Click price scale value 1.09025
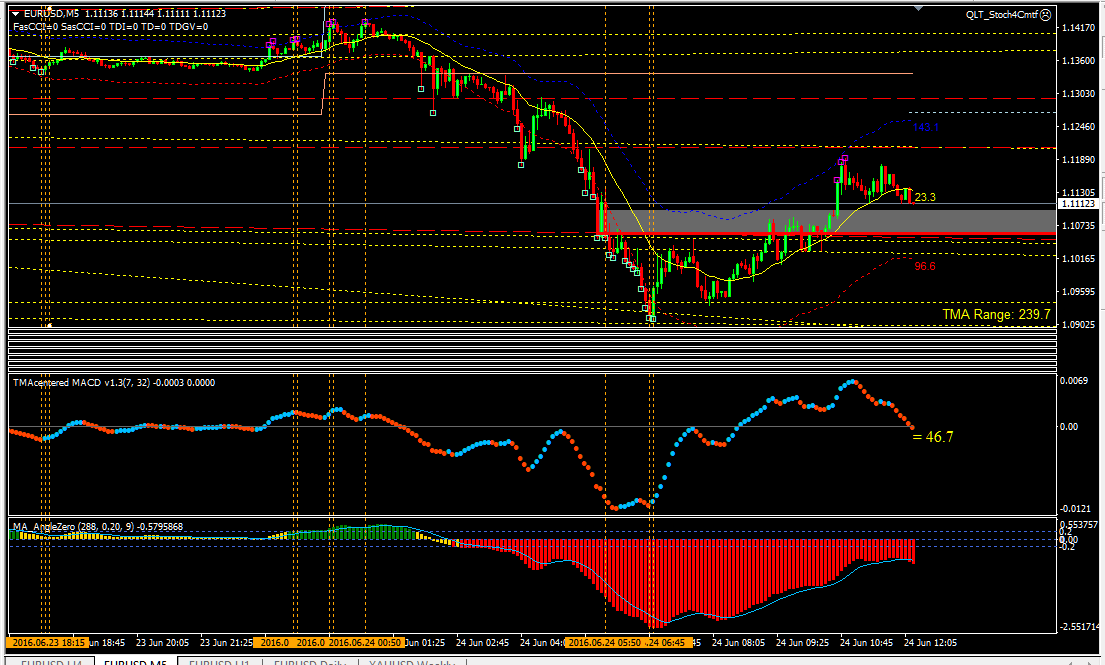Screen dimensions: 1105x665 (1078, 325)
